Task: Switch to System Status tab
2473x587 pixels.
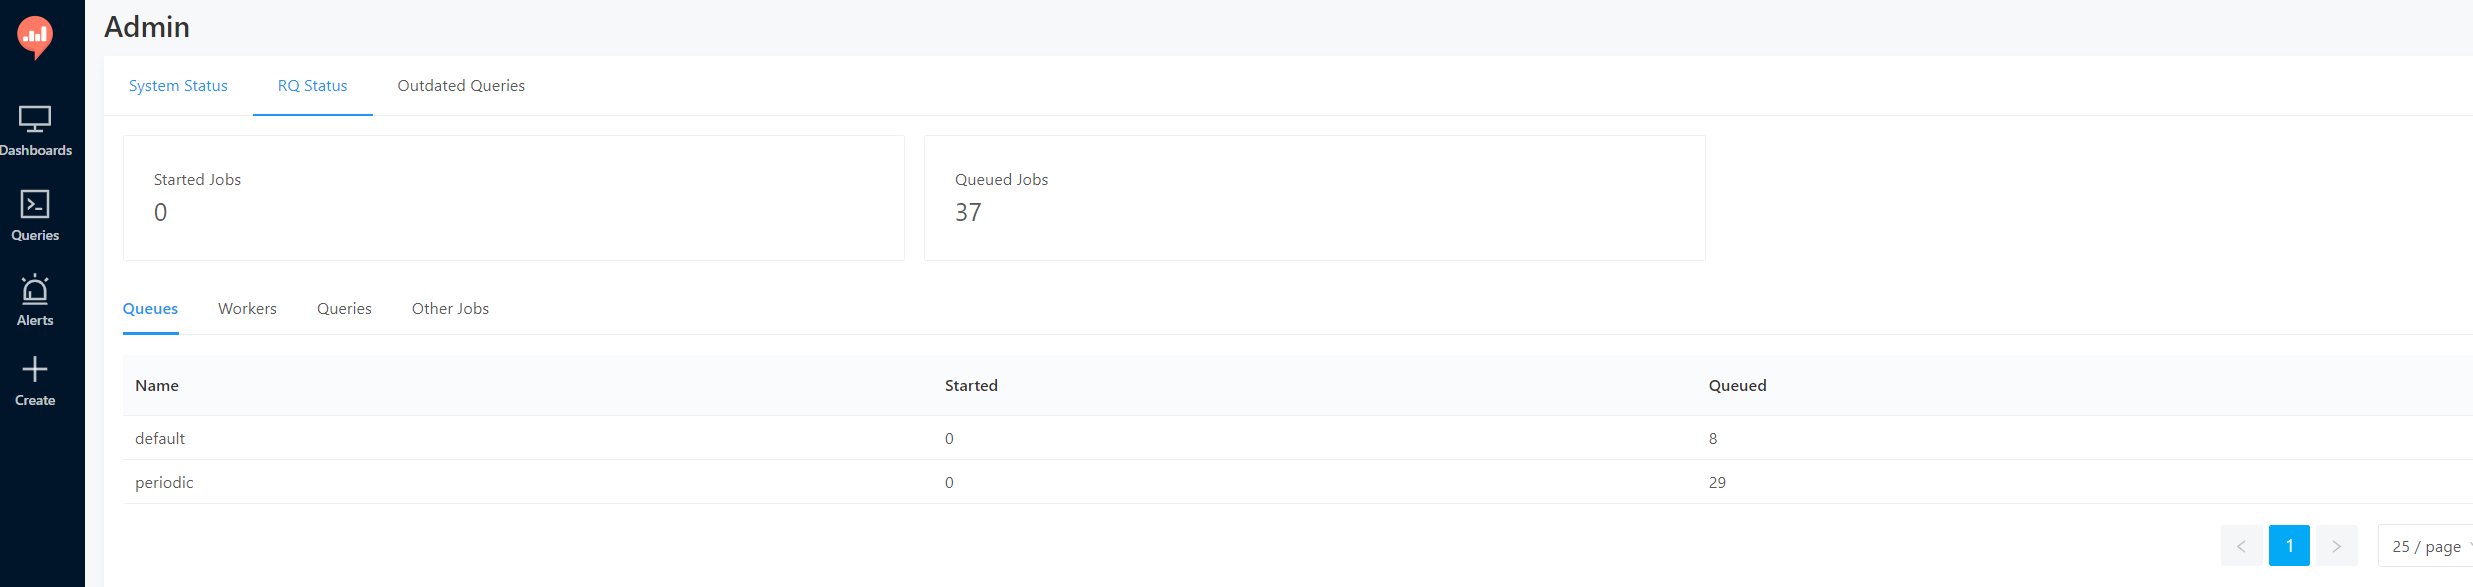Action: pos(178,86)
